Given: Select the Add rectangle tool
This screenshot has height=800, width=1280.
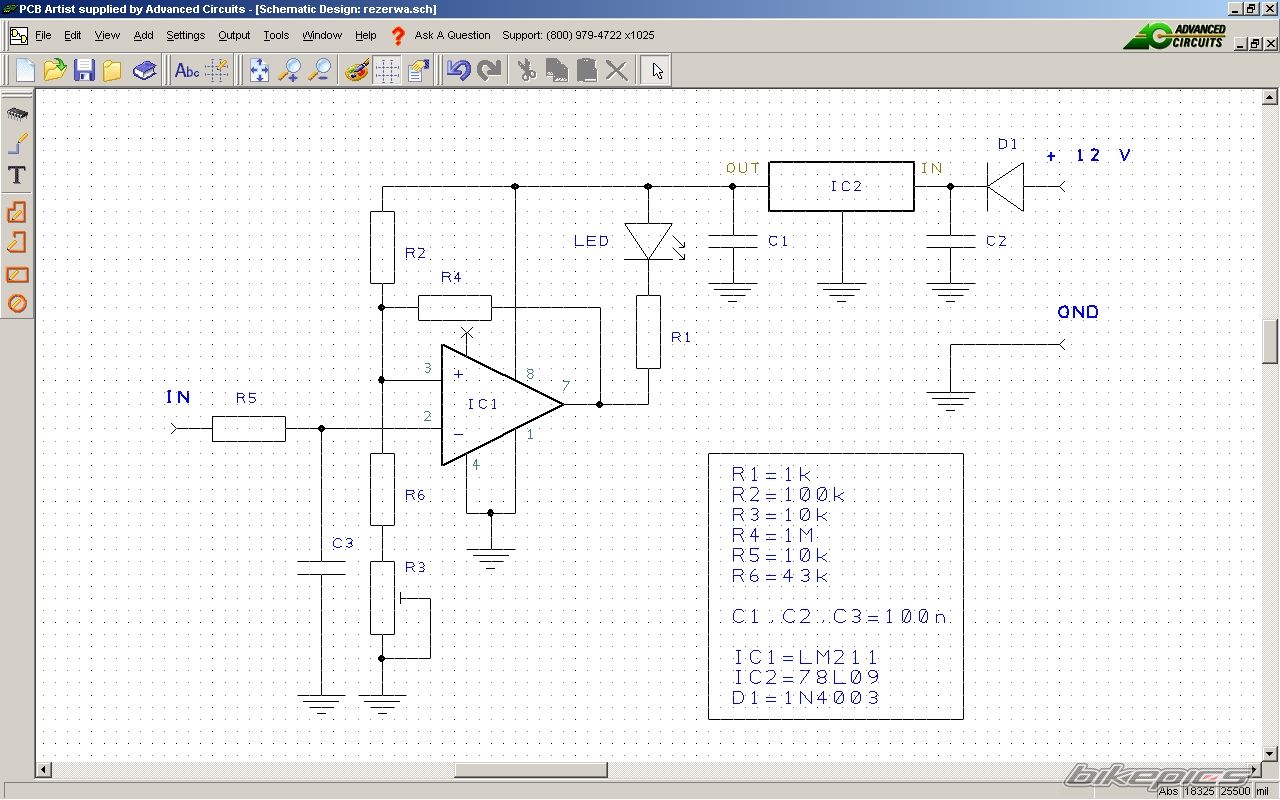Looking at the screenshot, I should point(17,274).
